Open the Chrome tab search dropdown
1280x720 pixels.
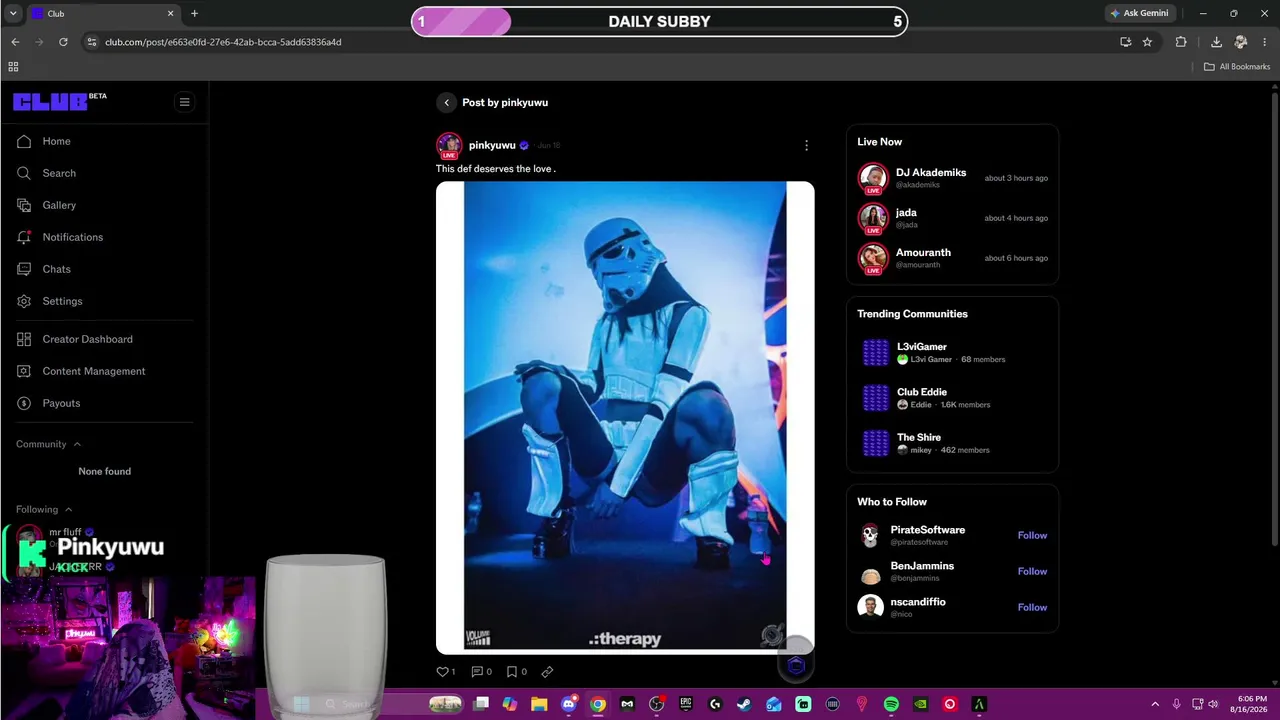point(13,13)
